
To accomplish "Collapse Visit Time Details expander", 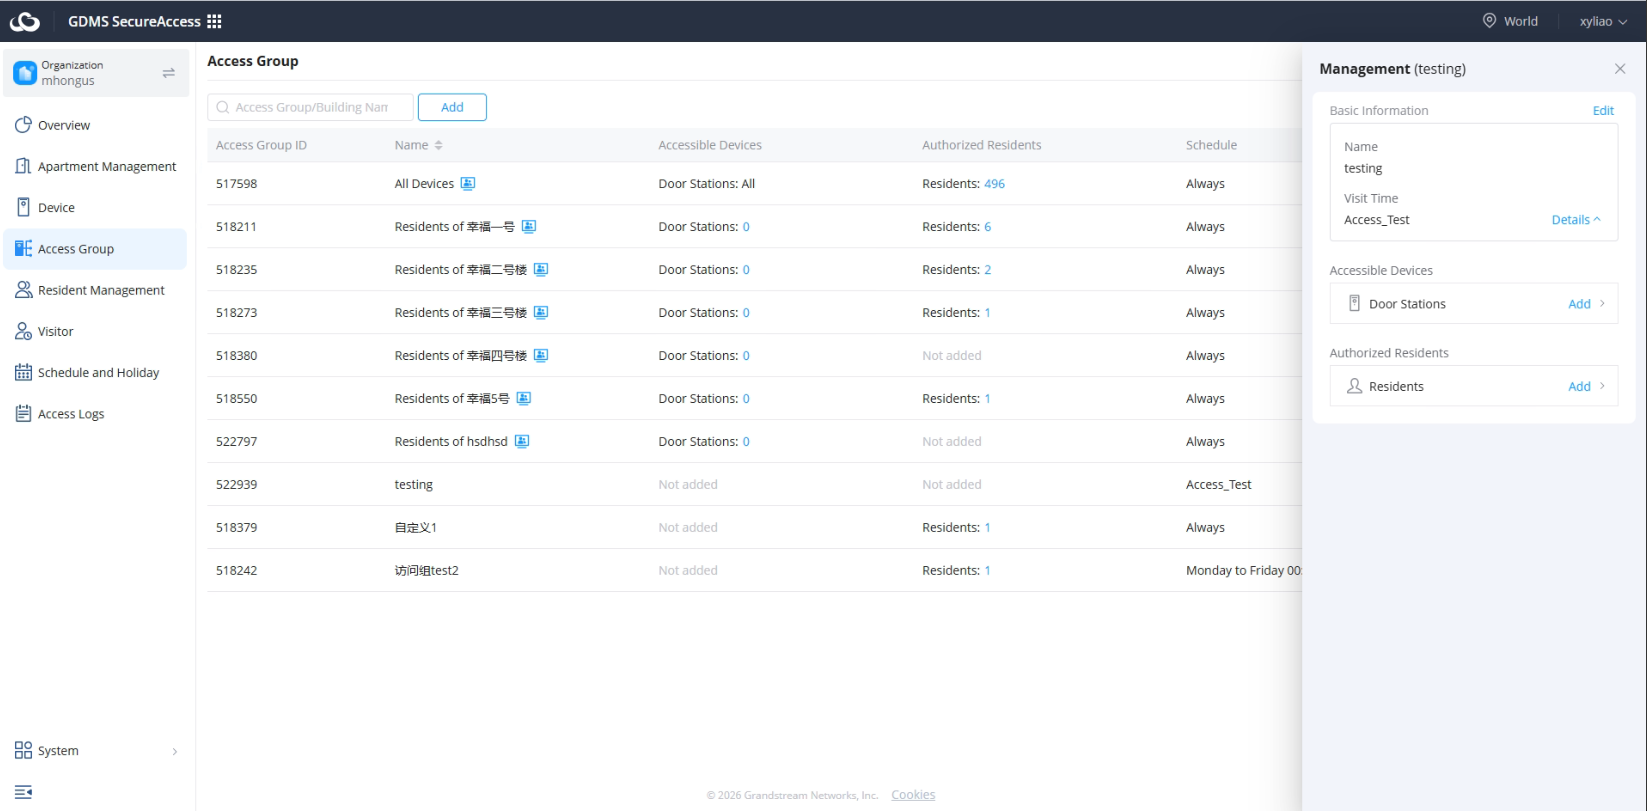I will [x=1576, y=220].
